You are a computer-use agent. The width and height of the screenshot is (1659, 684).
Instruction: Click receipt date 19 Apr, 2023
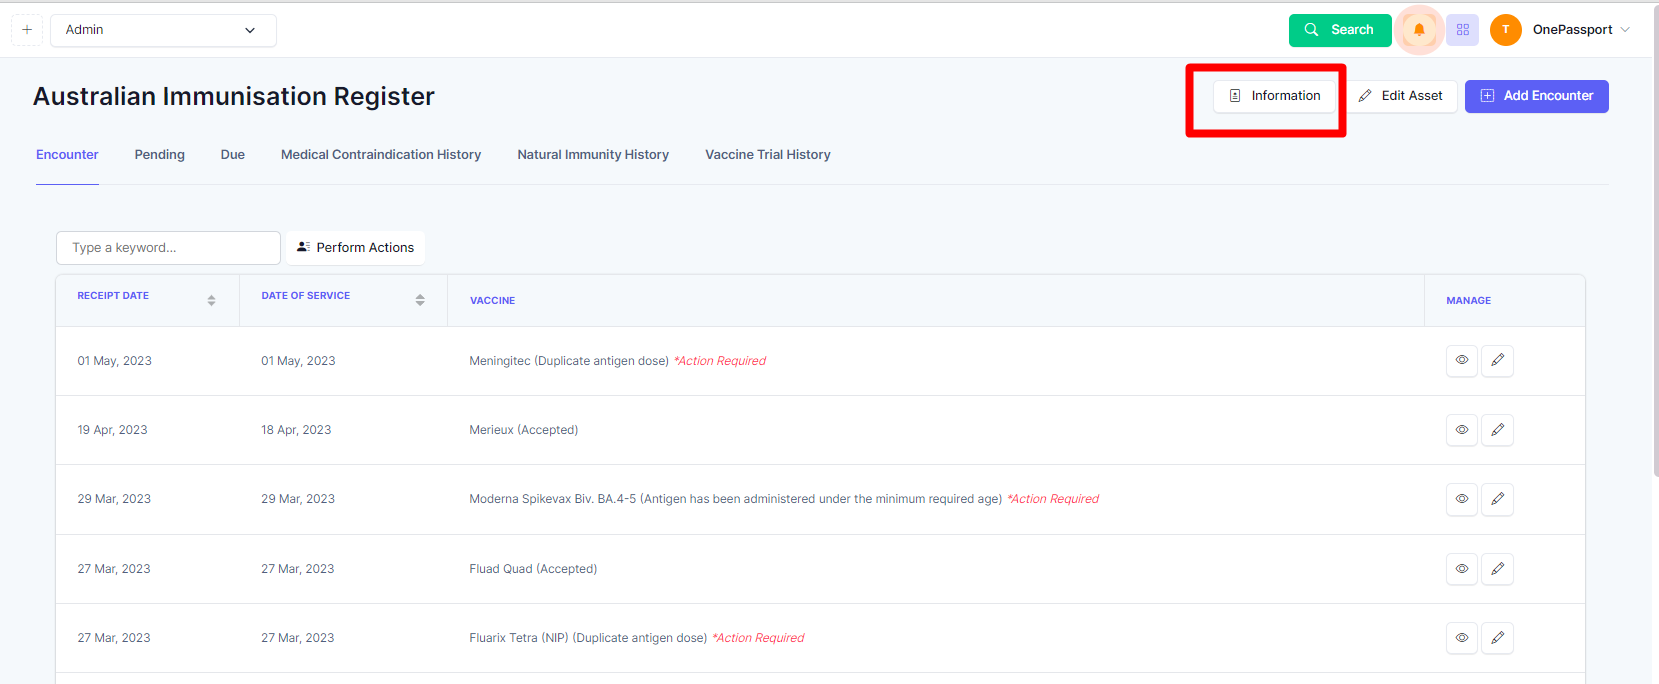[112, 430]
